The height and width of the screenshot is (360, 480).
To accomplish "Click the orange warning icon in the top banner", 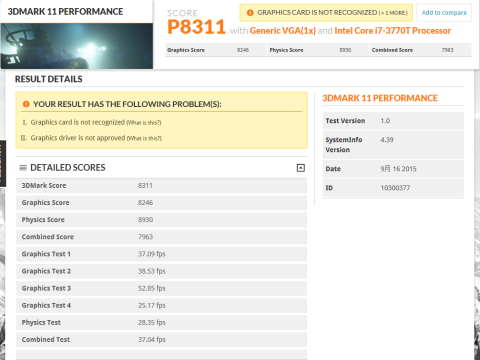I will pos(250,13).
